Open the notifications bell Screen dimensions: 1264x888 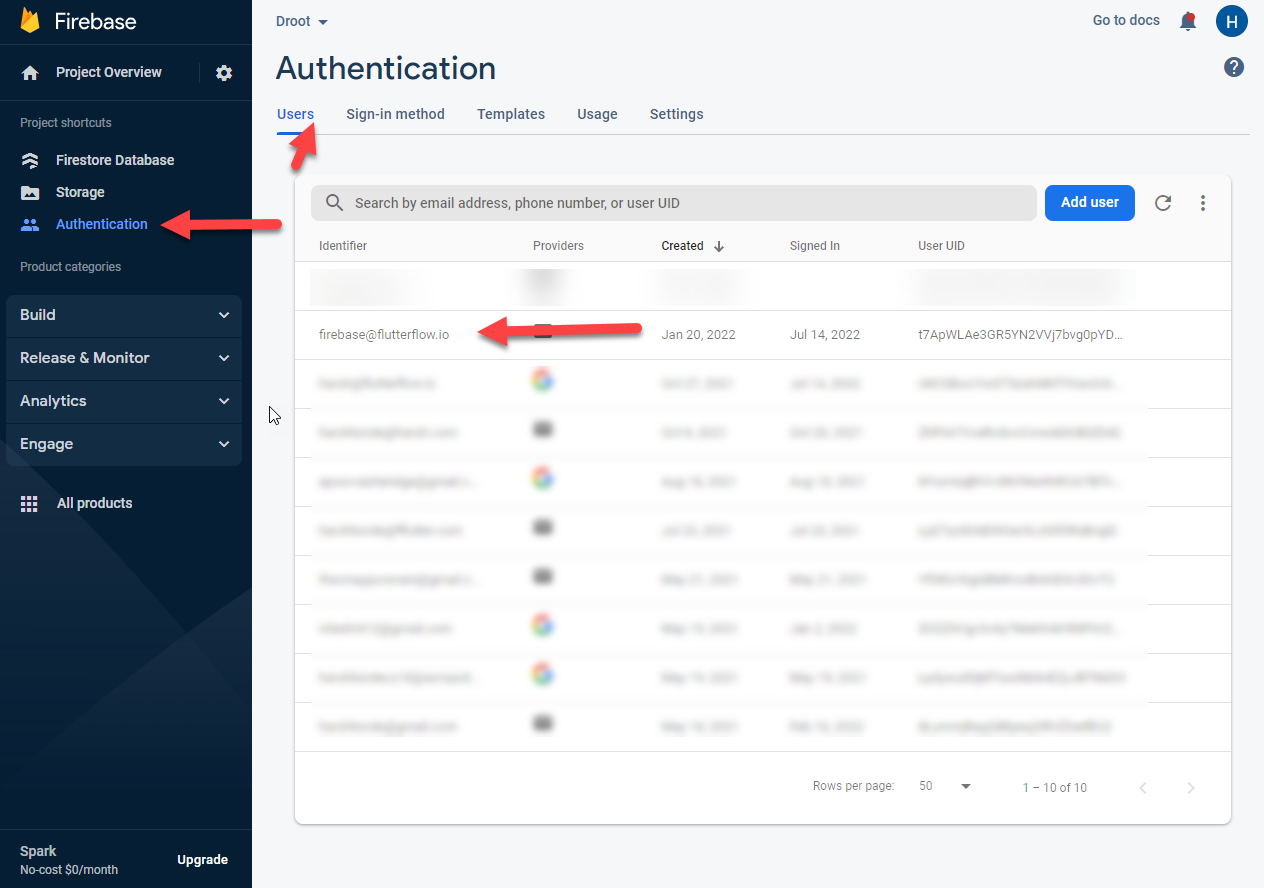coord(1188,21)
